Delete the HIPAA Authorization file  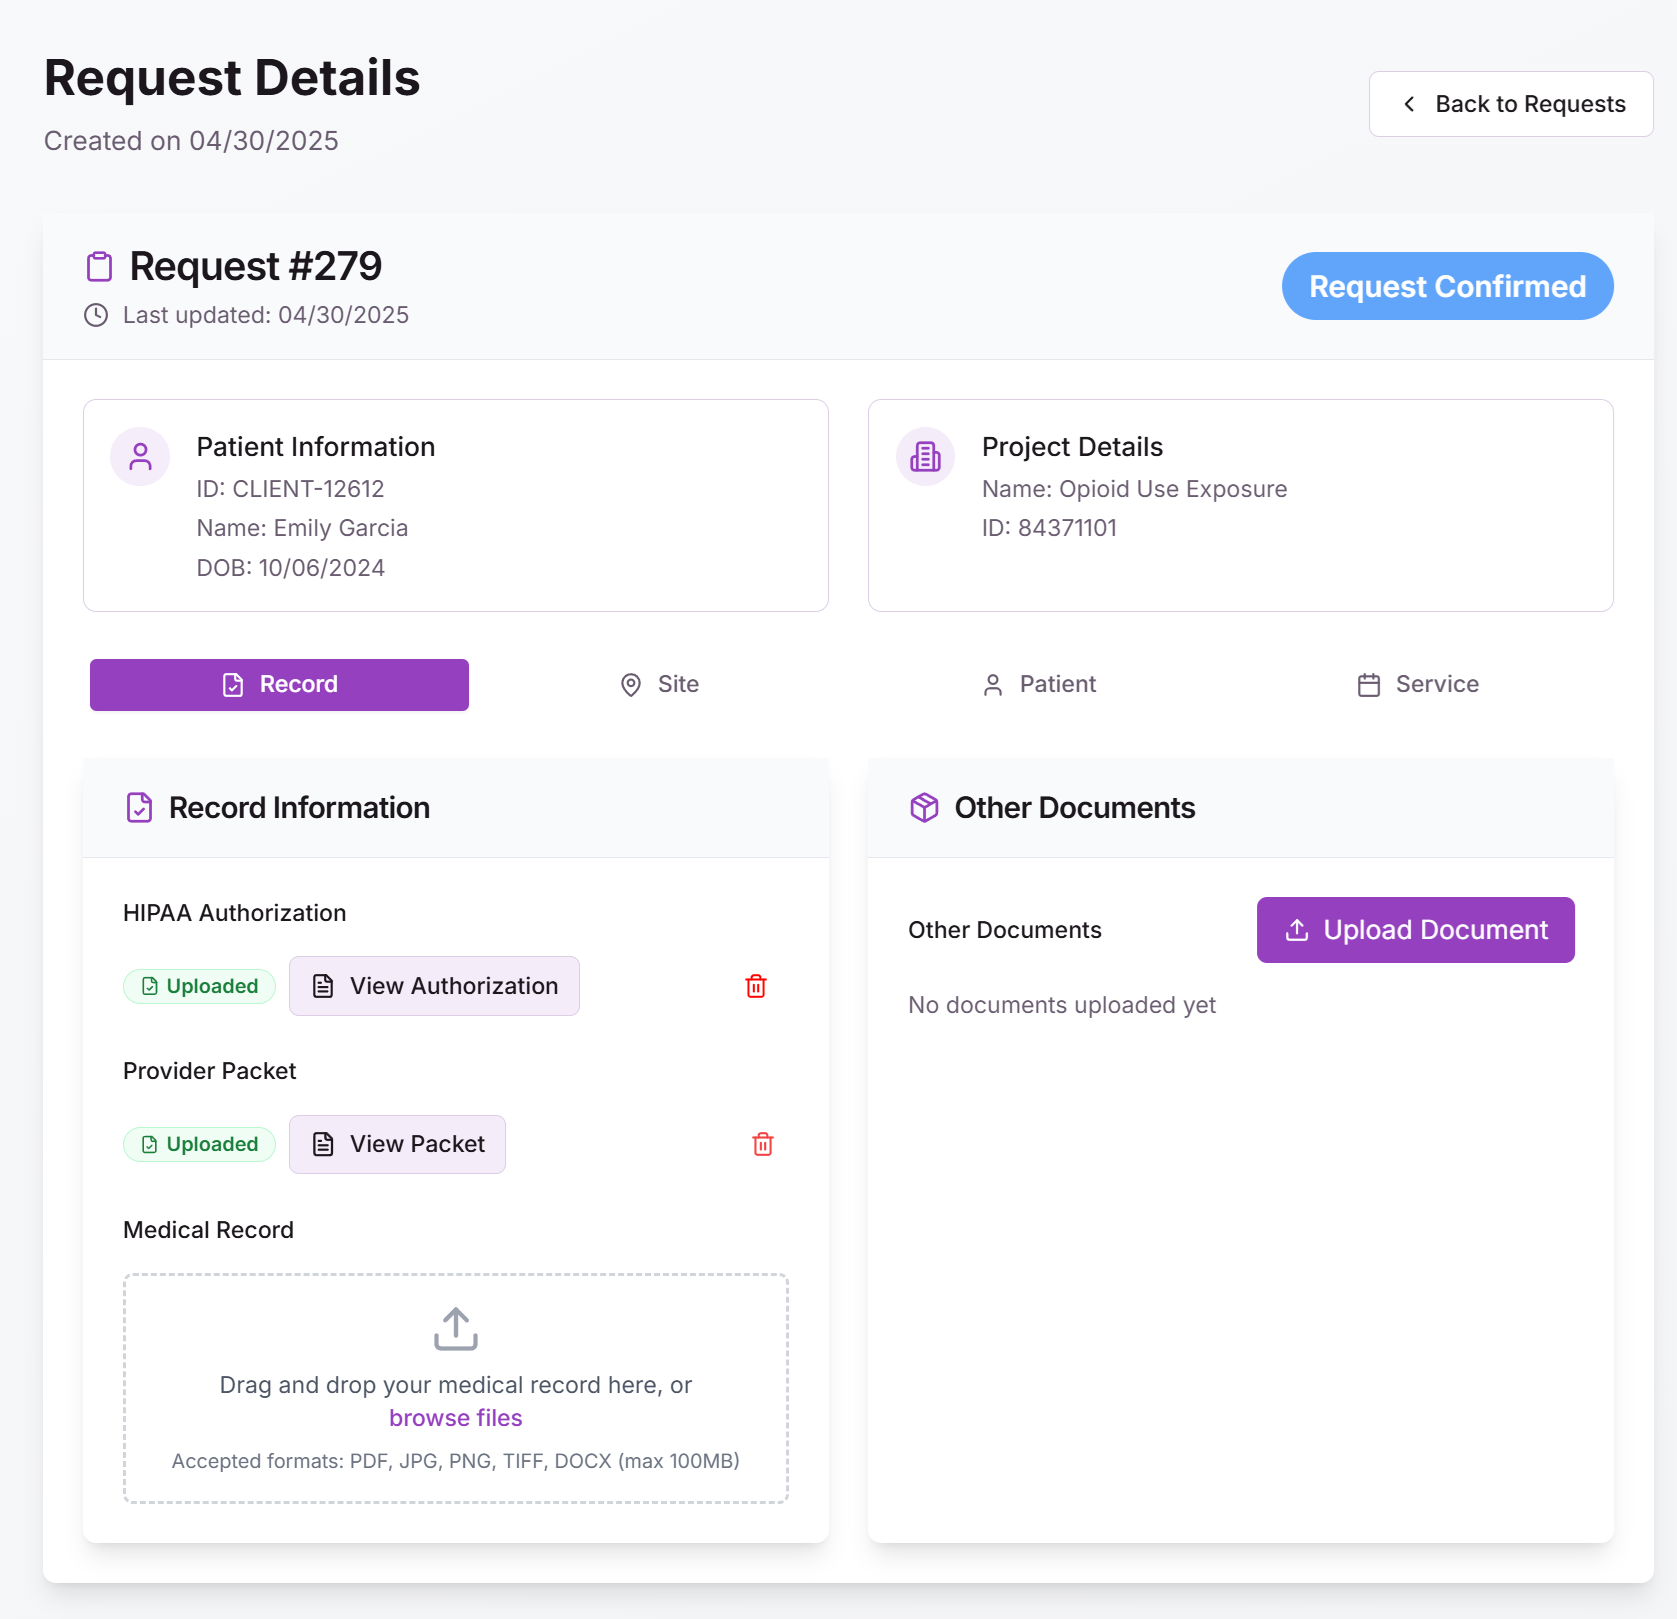point(756,986)
